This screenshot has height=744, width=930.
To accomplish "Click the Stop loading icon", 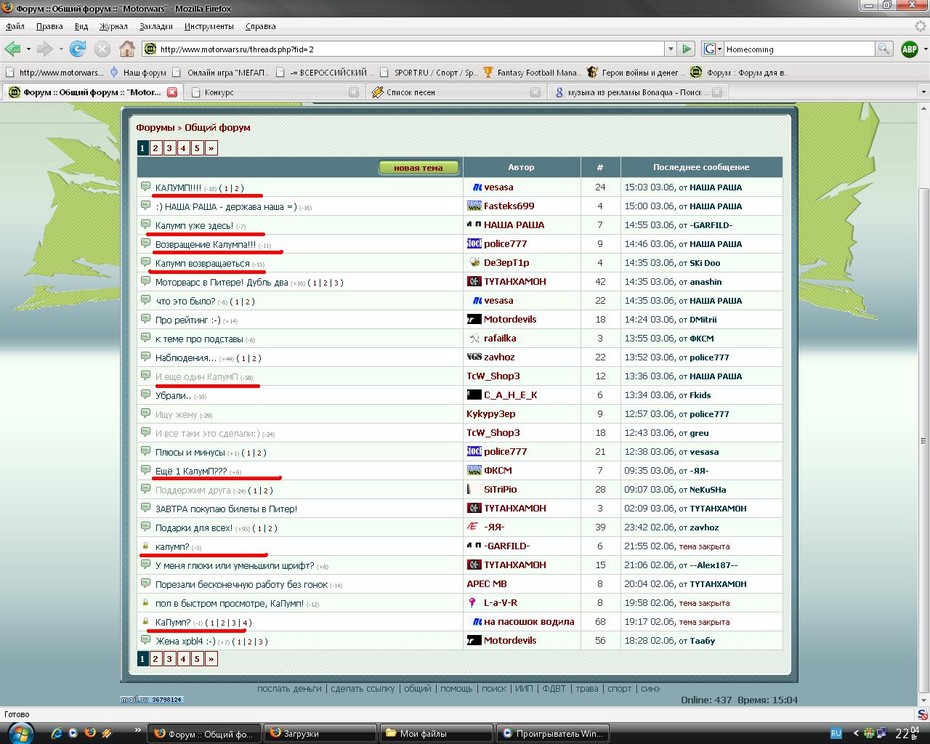I will 102,49.
